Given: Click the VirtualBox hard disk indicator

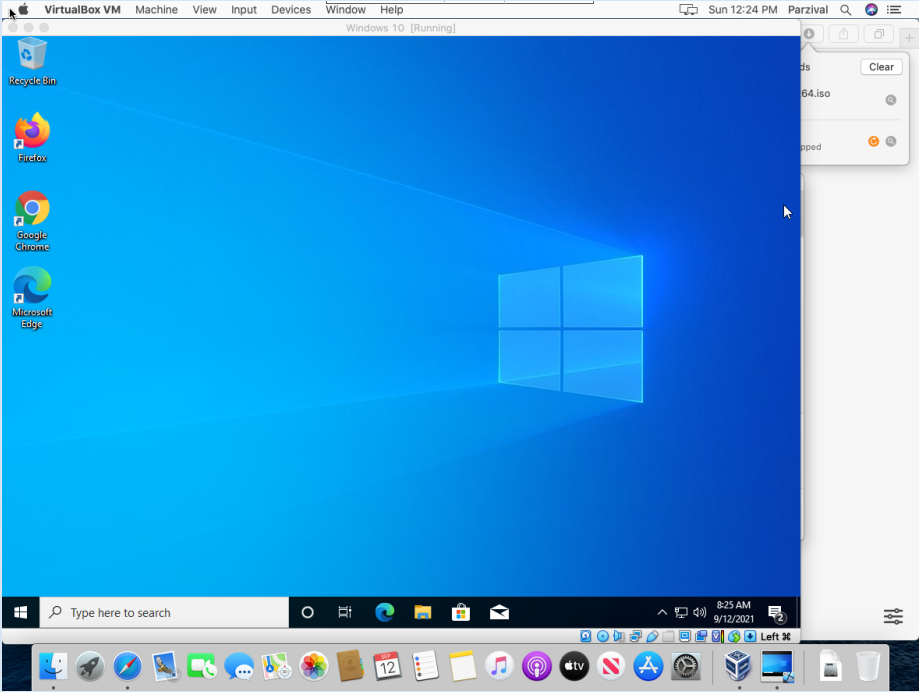Looking at the screenshot, I should click(586, 636).
